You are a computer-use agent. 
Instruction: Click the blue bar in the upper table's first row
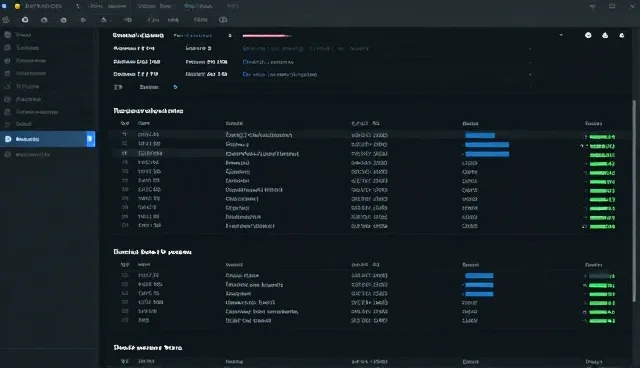tap(480, 135)
